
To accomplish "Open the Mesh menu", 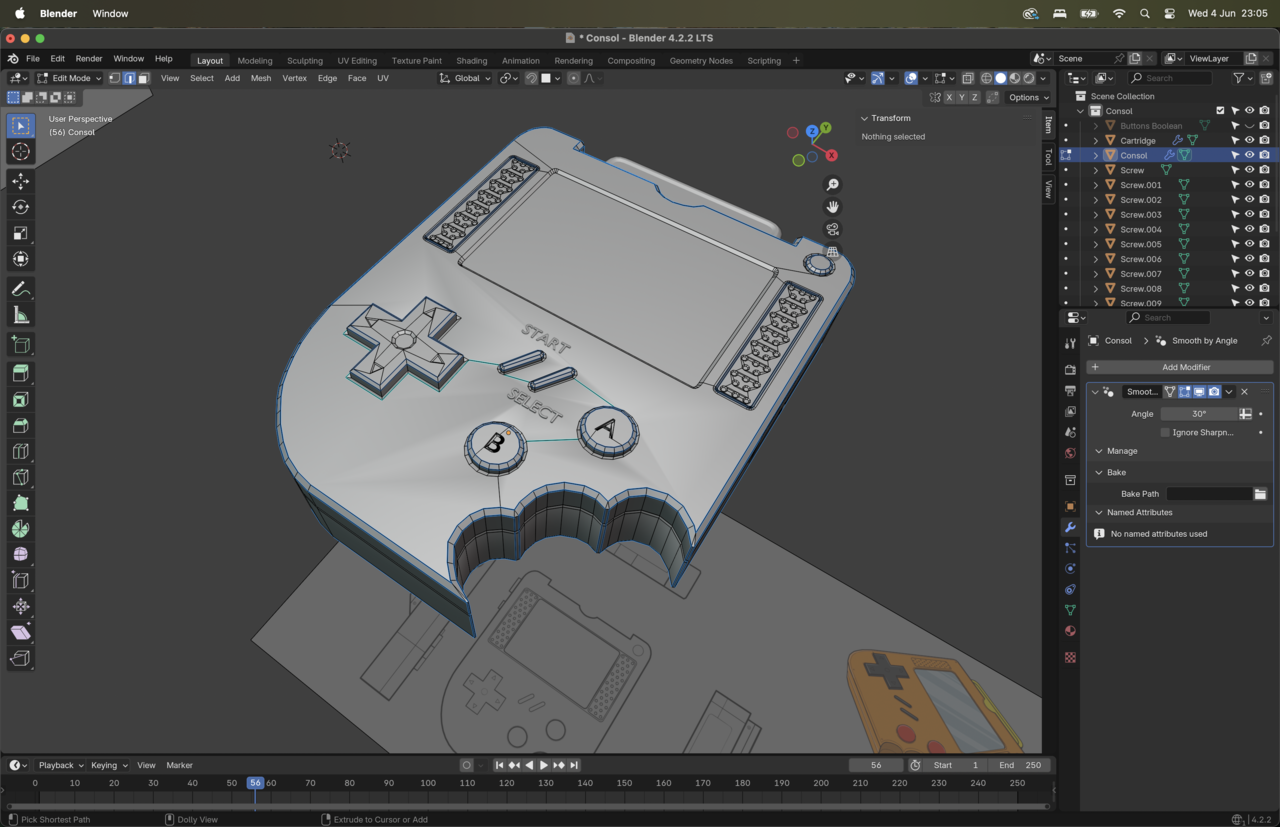I will click(261, 78).
